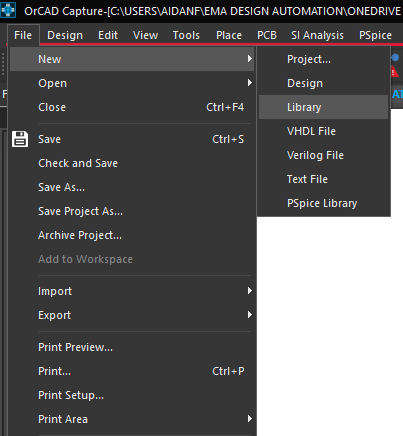Viewport: 403px width, 436px height.
Task: Expand the New submenu arrow
Action: tap(250, 59)
